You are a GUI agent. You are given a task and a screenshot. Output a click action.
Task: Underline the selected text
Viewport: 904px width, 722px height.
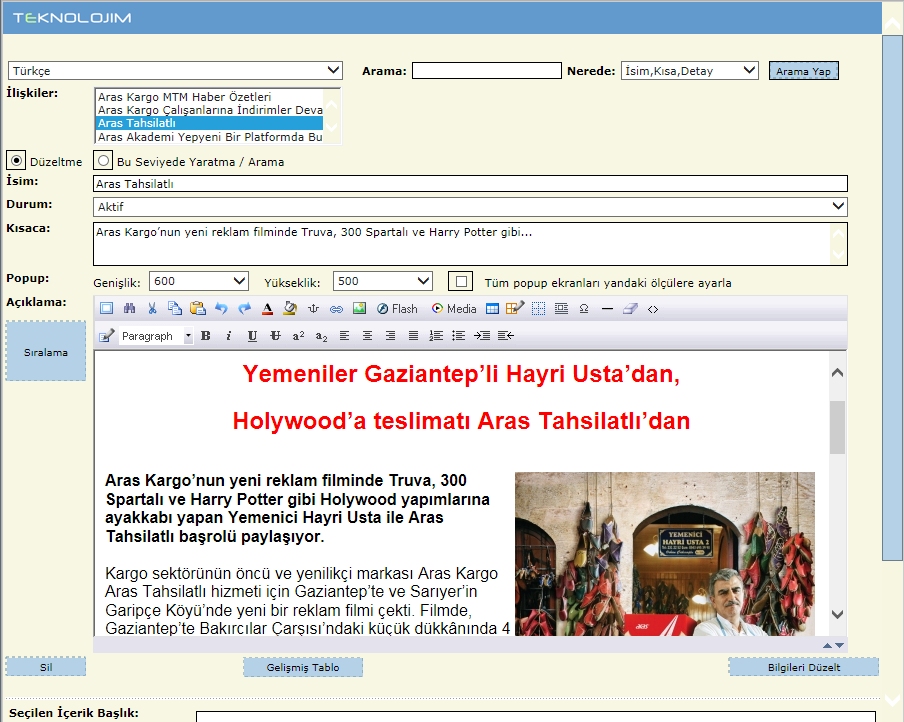tap(252, 336)
